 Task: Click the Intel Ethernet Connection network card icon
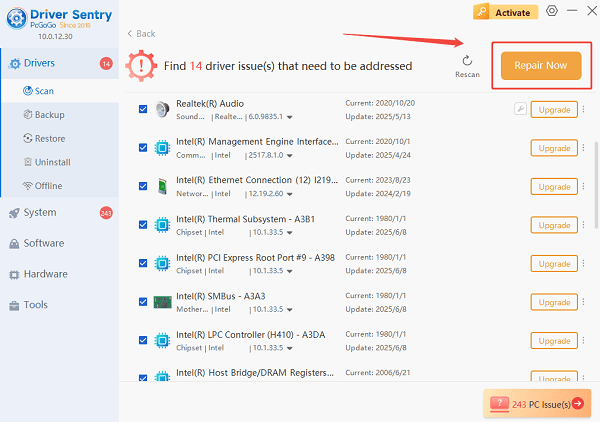tap(162, 187)
